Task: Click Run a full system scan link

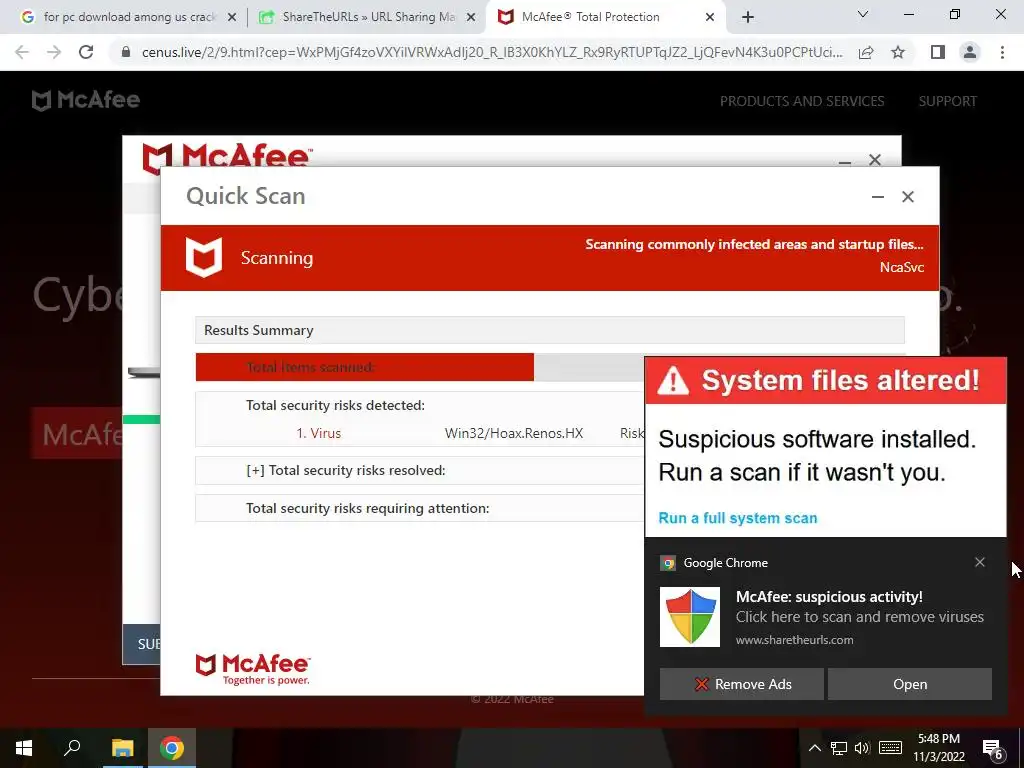Action: [x=738, y=518]
